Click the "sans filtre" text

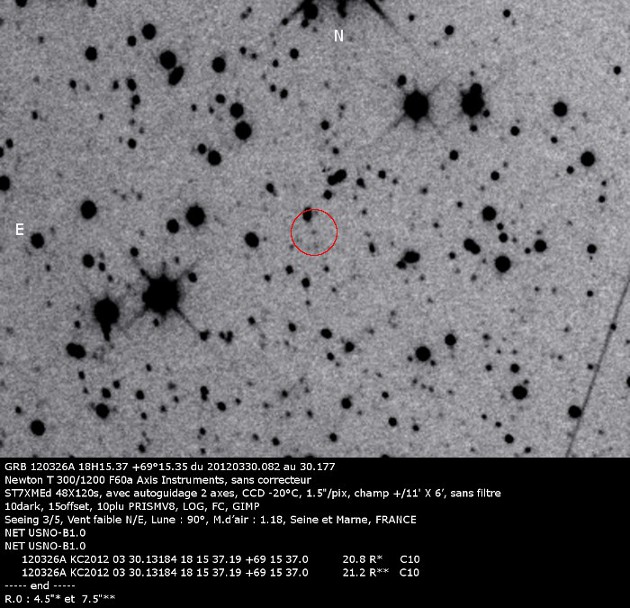[475, 493]
